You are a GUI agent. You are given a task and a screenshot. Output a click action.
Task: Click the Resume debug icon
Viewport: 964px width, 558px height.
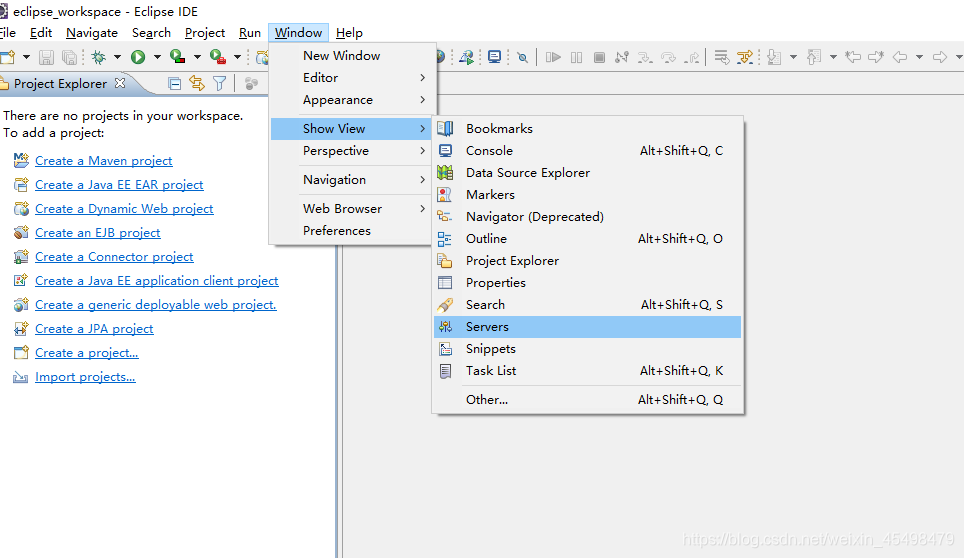[553, 57]
